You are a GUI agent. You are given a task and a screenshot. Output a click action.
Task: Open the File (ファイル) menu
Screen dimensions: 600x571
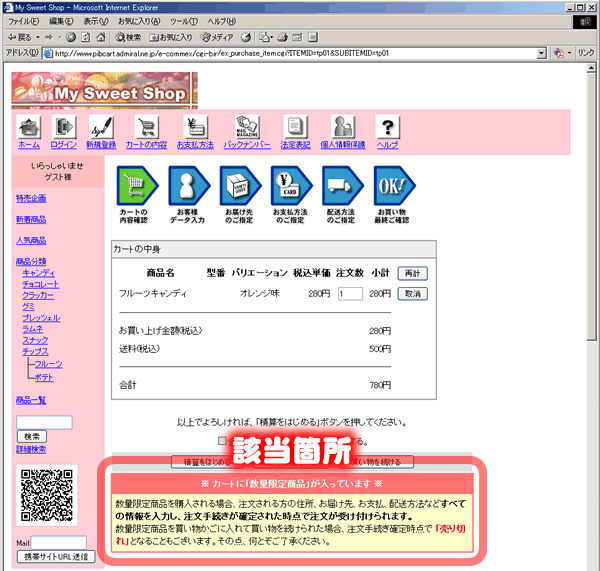pos(24,21)
